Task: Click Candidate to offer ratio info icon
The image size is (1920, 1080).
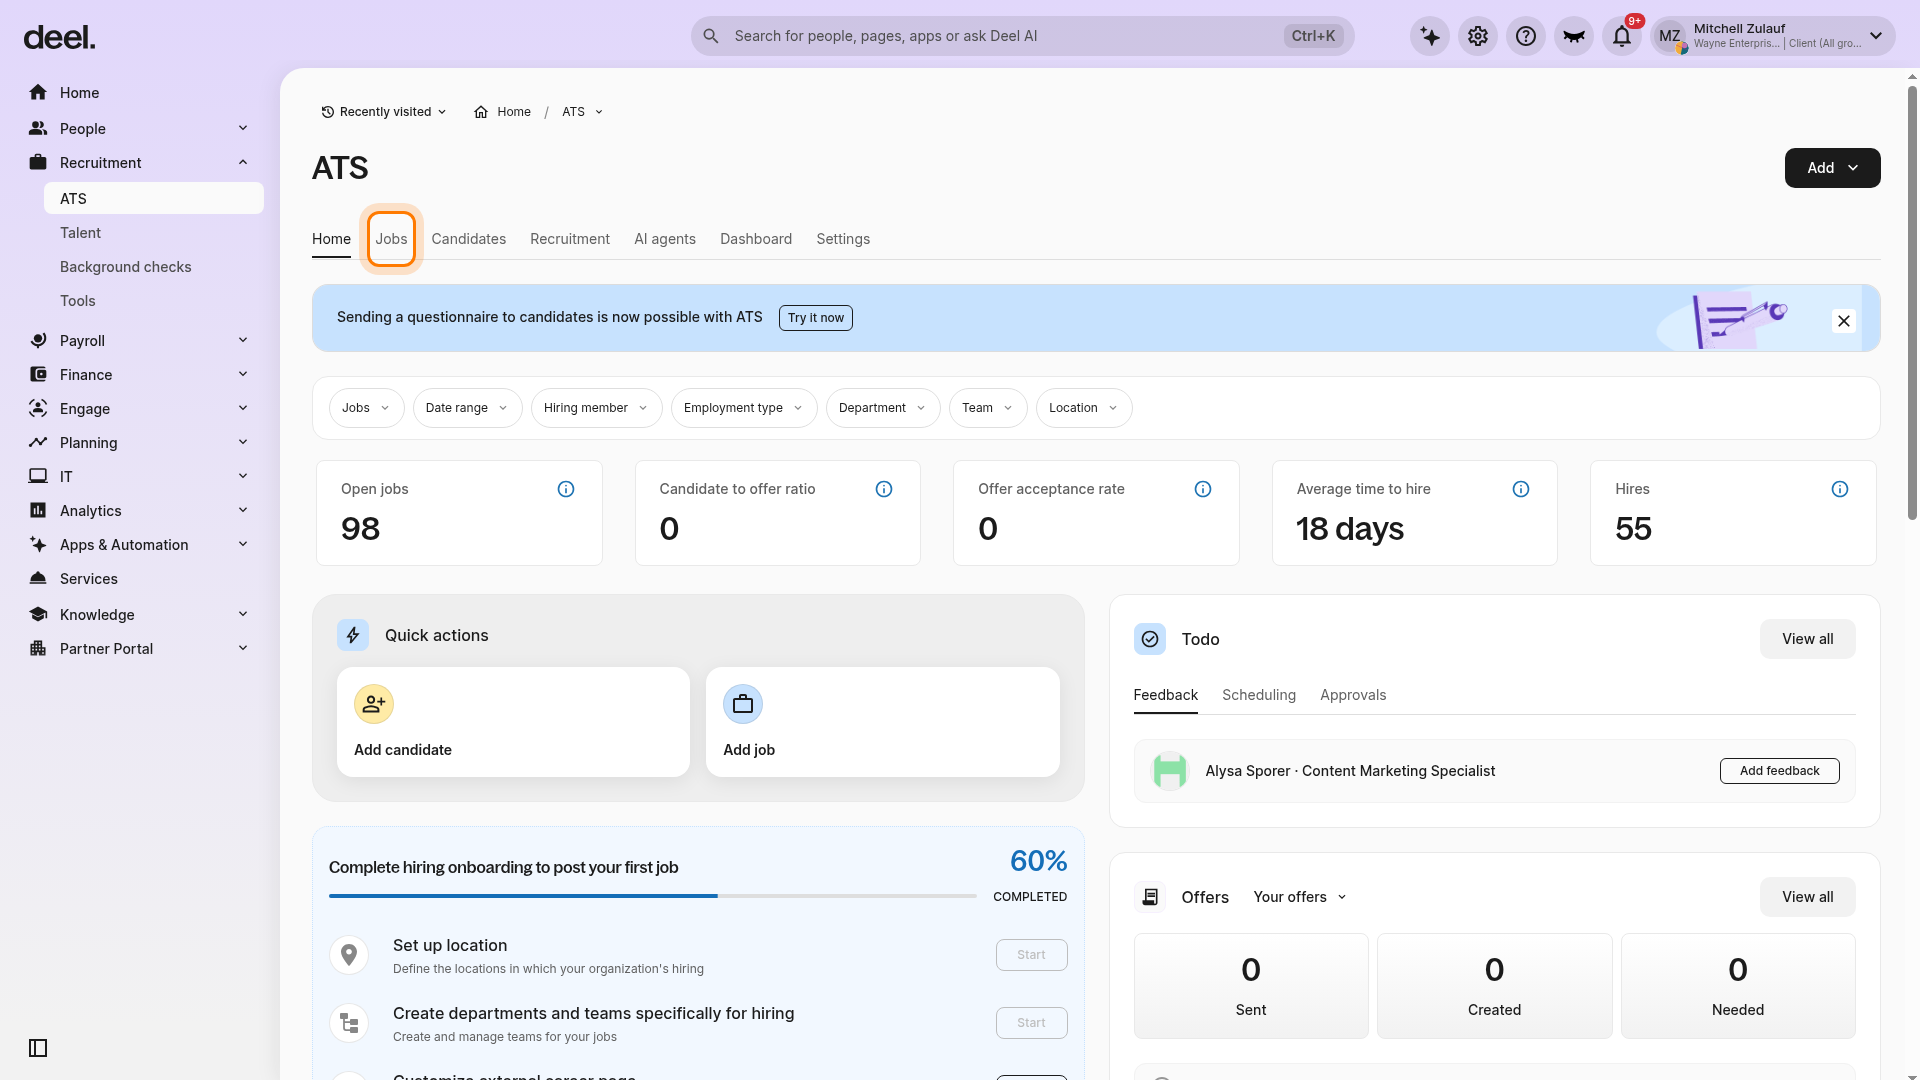Action: coord(884,489)
